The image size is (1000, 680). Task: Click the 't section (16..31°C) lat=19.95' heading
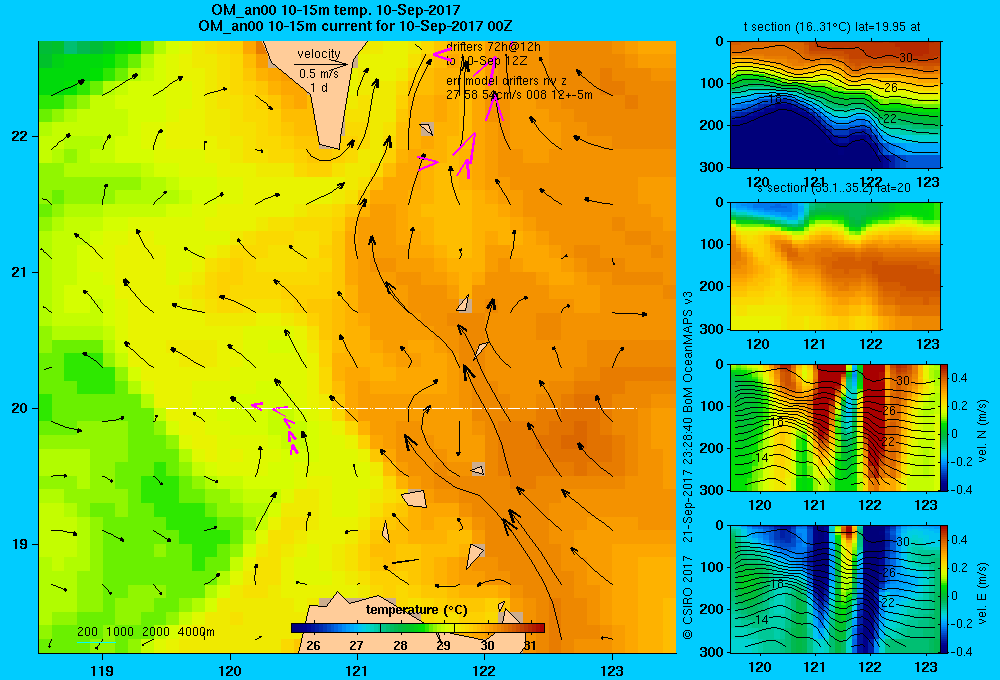click(832, 27)
